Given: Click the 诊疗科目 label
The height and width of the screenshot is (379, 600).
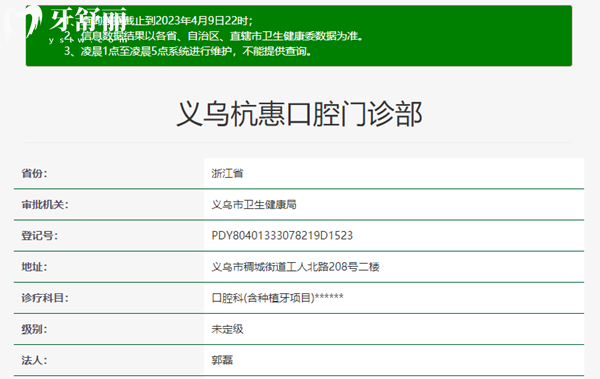Looking at the screenshot, I should 45,298.
